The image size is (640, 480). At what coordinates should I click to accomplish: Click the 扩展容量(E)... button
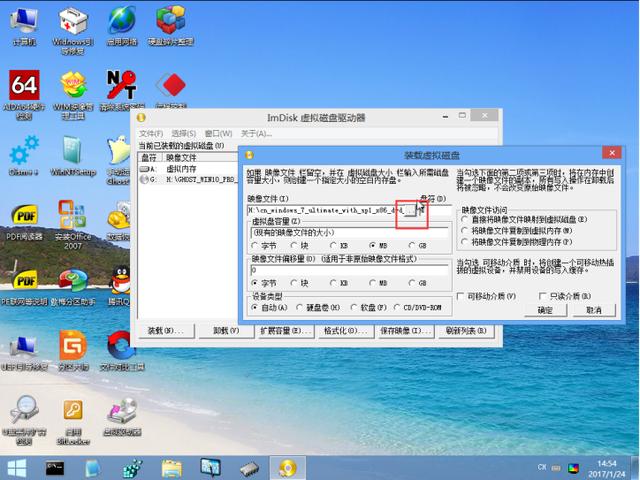pos(286,331)
